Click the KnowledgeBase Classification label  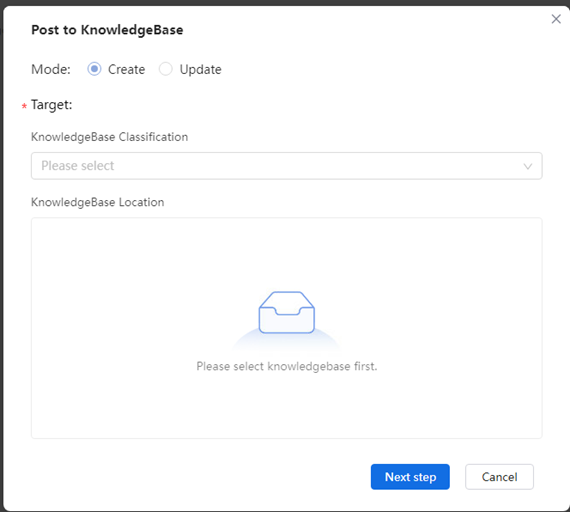coord(109,137)
